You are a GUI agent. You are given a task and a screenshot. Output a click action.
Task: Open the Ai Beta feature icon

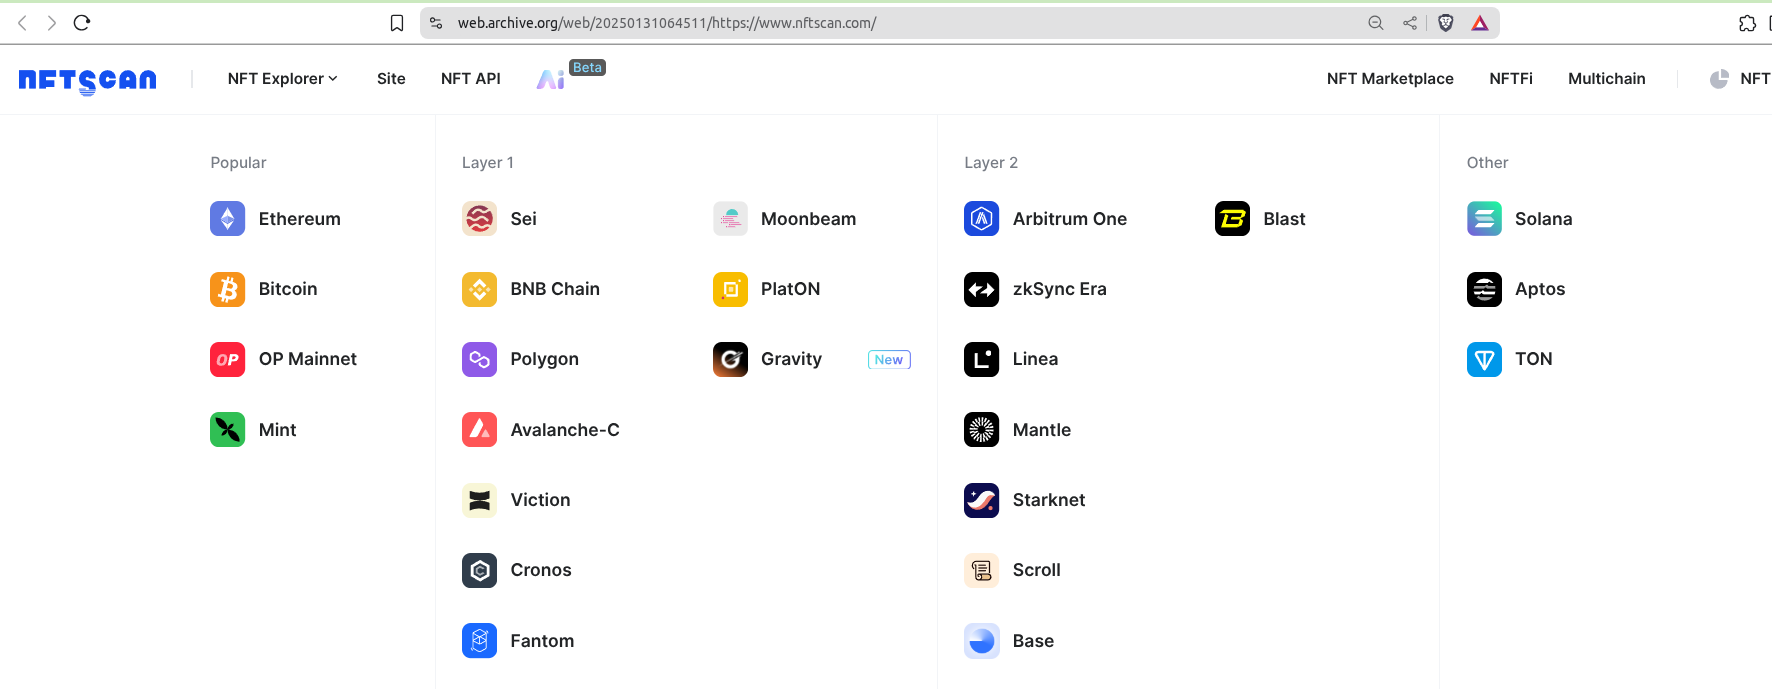[551, 79]
